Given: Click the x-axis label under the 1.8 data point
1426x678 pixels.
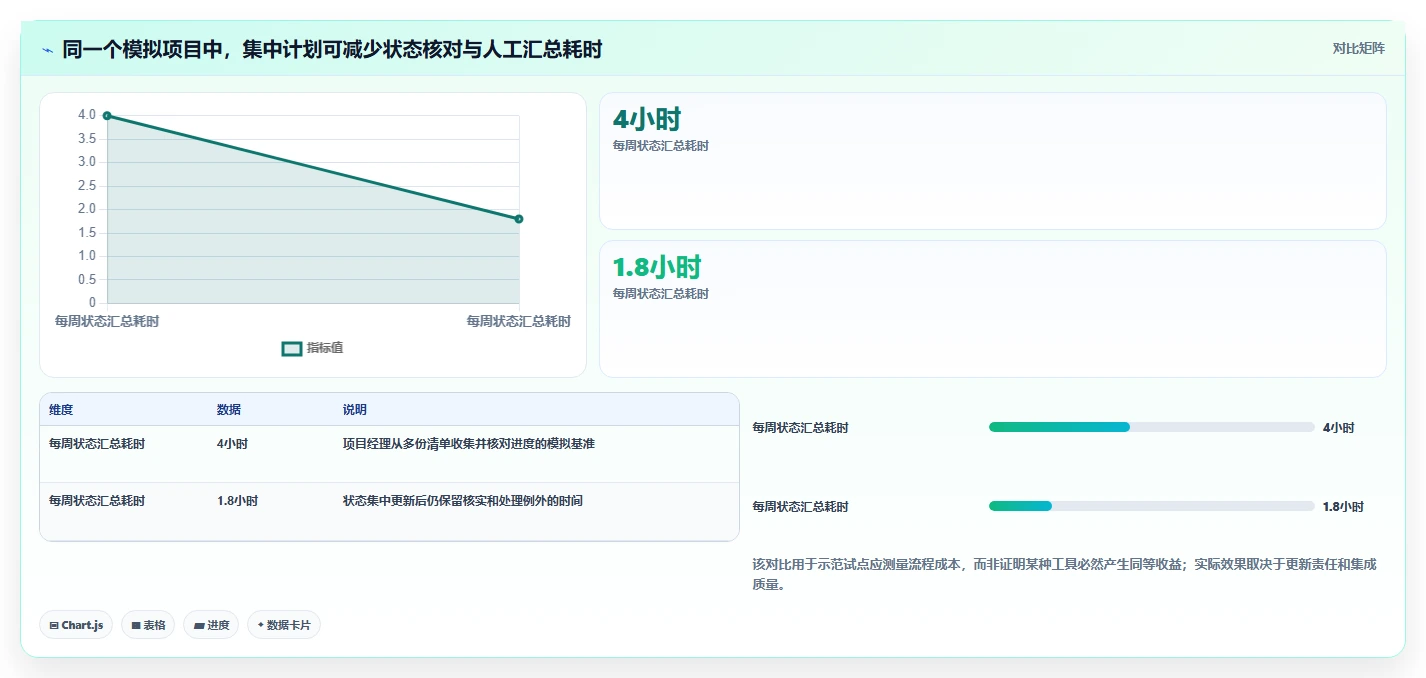Looking at the screenshot, I should click(518, 321).
